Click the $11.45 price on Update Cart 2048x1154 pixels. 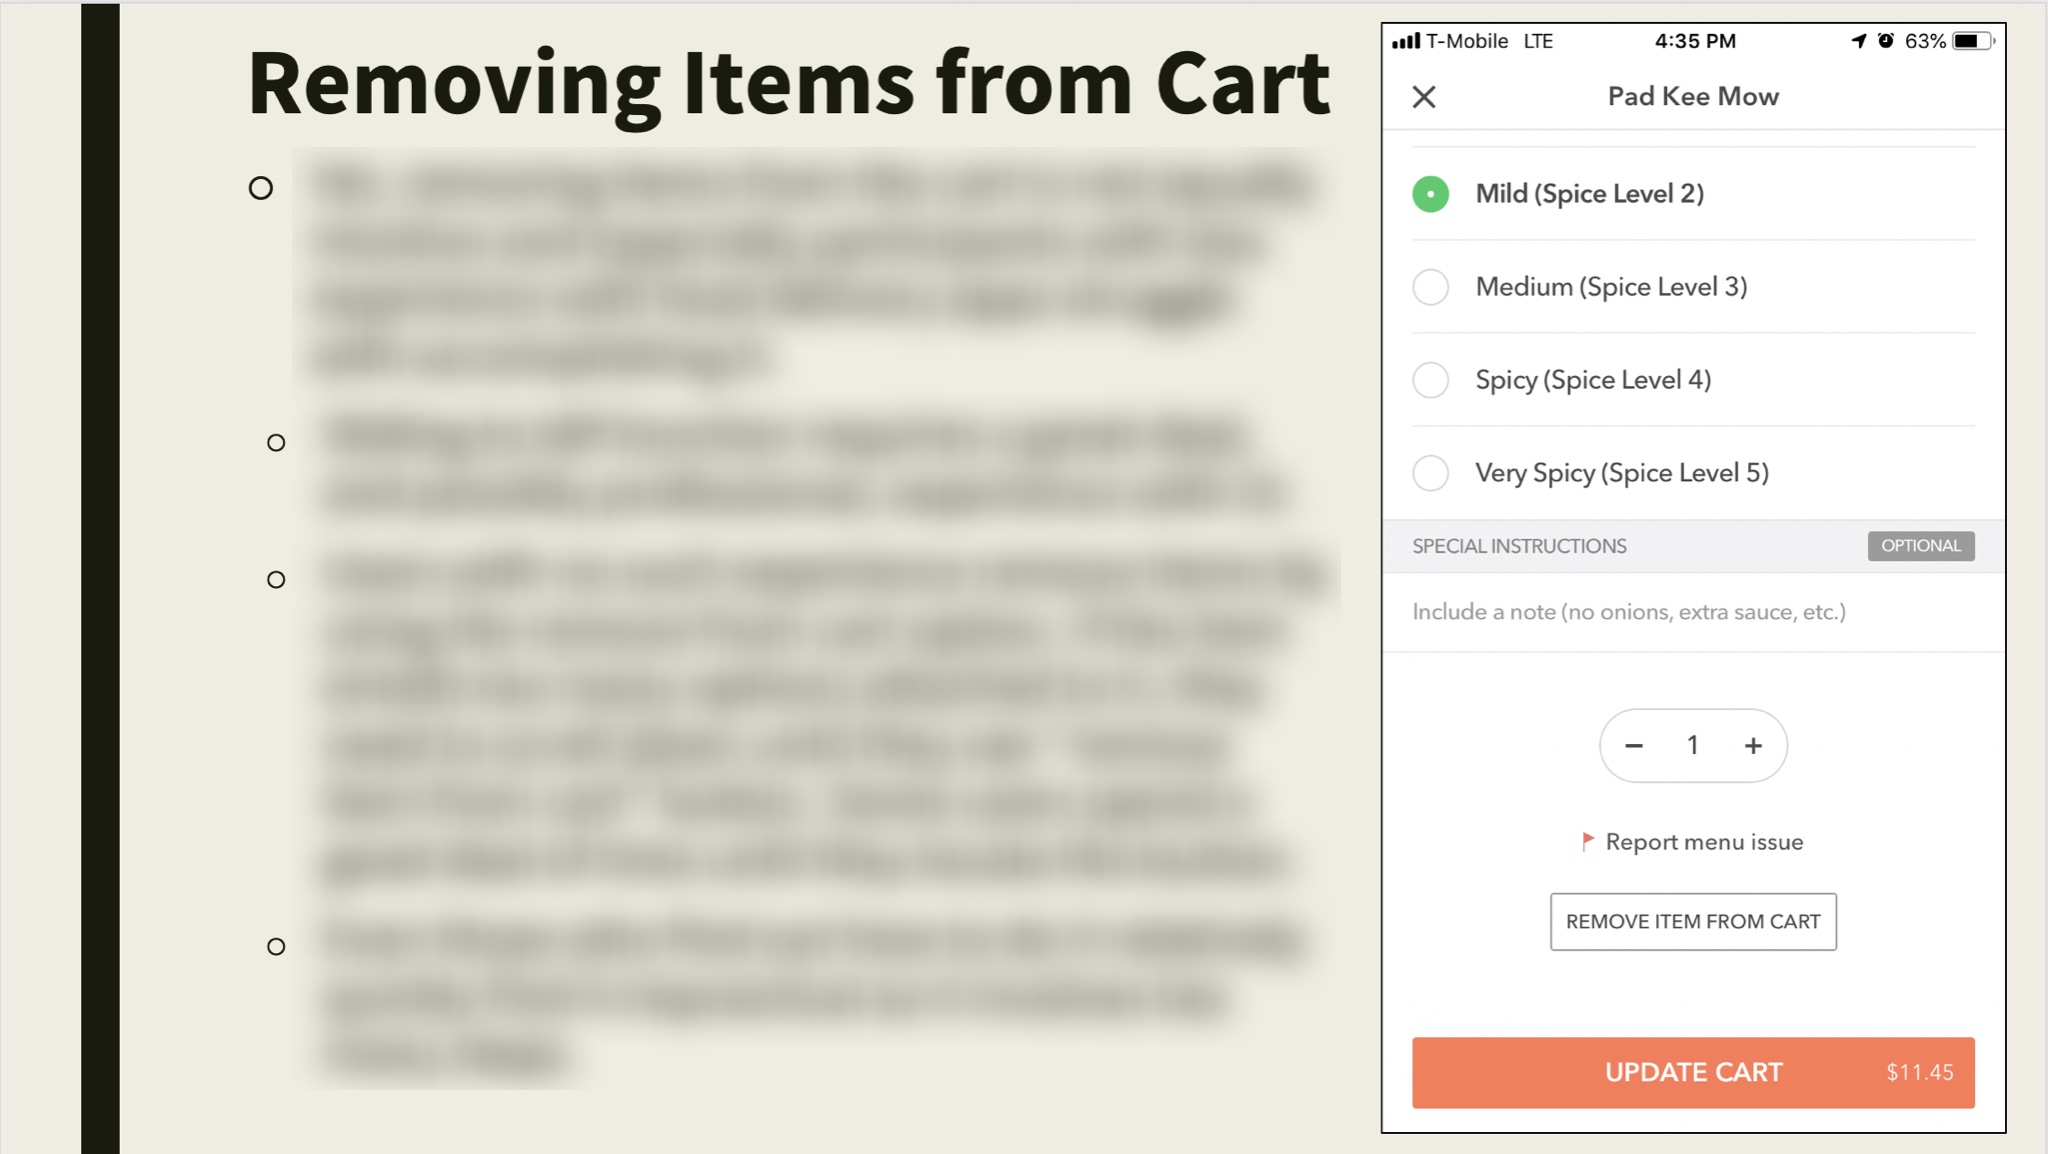coord(1919,1073)
